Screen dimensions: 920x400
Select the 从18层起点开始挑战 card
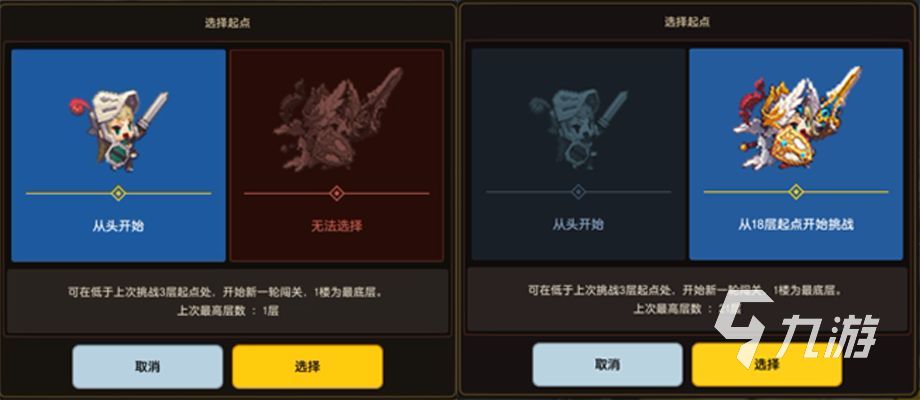pos(796,154)
